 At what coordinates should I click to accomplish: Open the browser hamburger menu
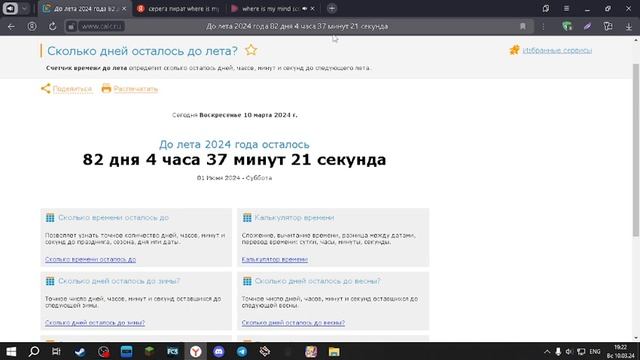(x=566, y=8)
